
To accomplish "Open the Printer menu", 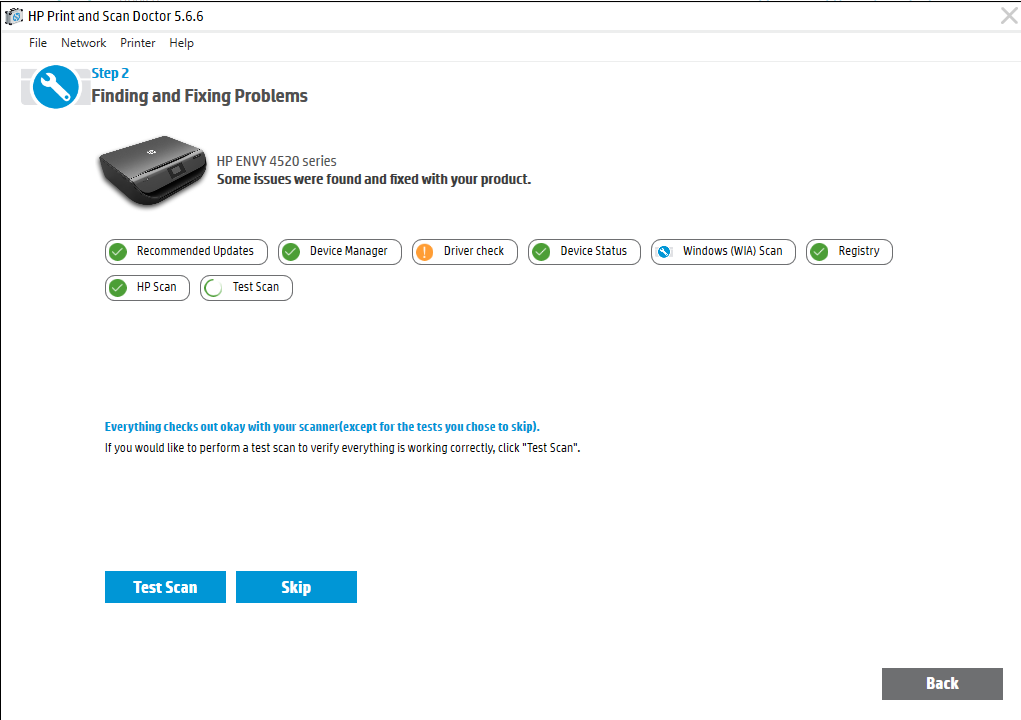I will (138, 43).
